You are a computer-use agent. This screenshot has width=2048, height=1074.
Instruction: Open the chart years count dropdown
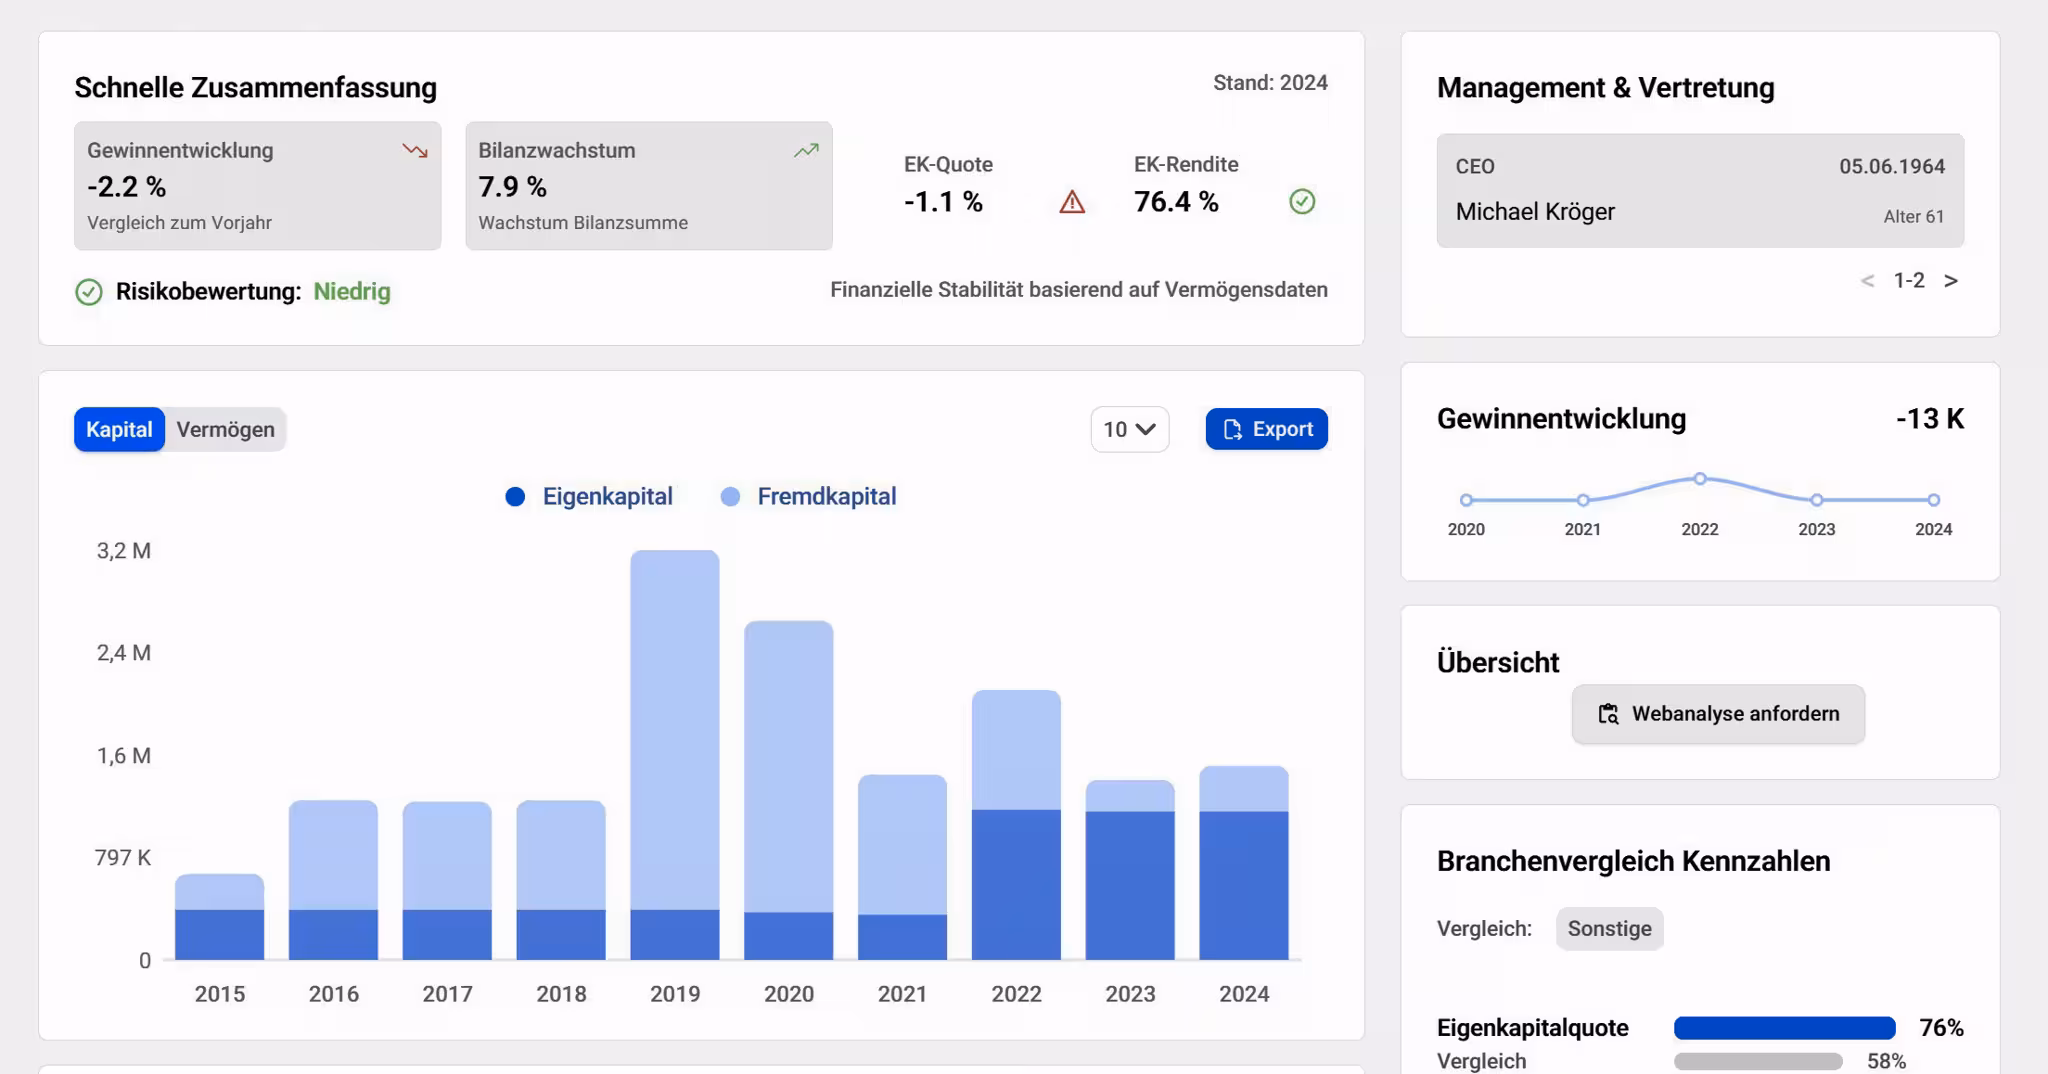click(x=1129, y=429)
